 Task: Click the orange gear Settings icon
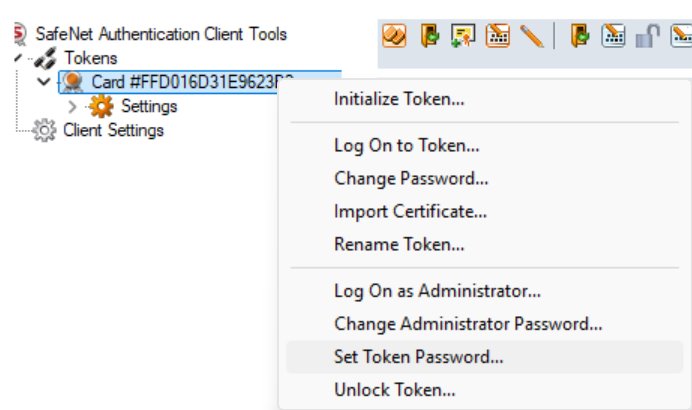point(101,106)
